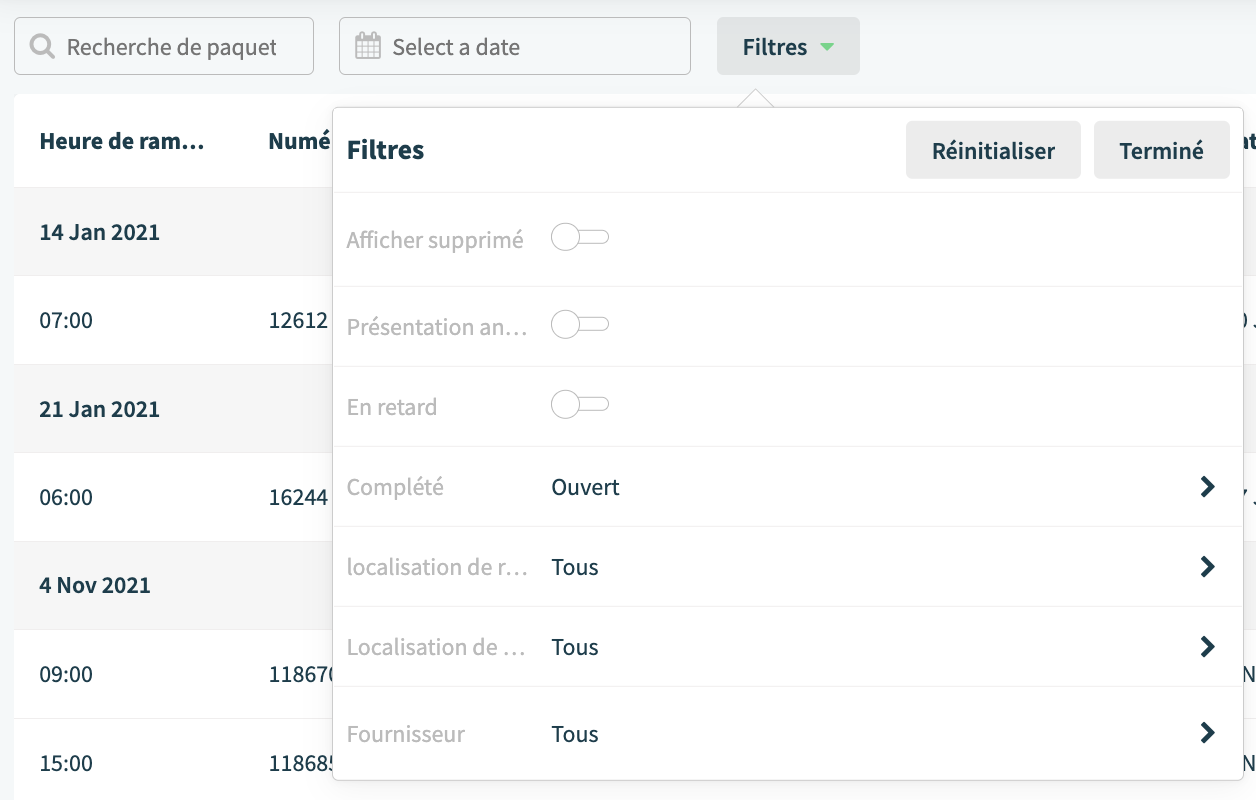
Task: Click the magnifier icon in package search
Action: (42, 46)
